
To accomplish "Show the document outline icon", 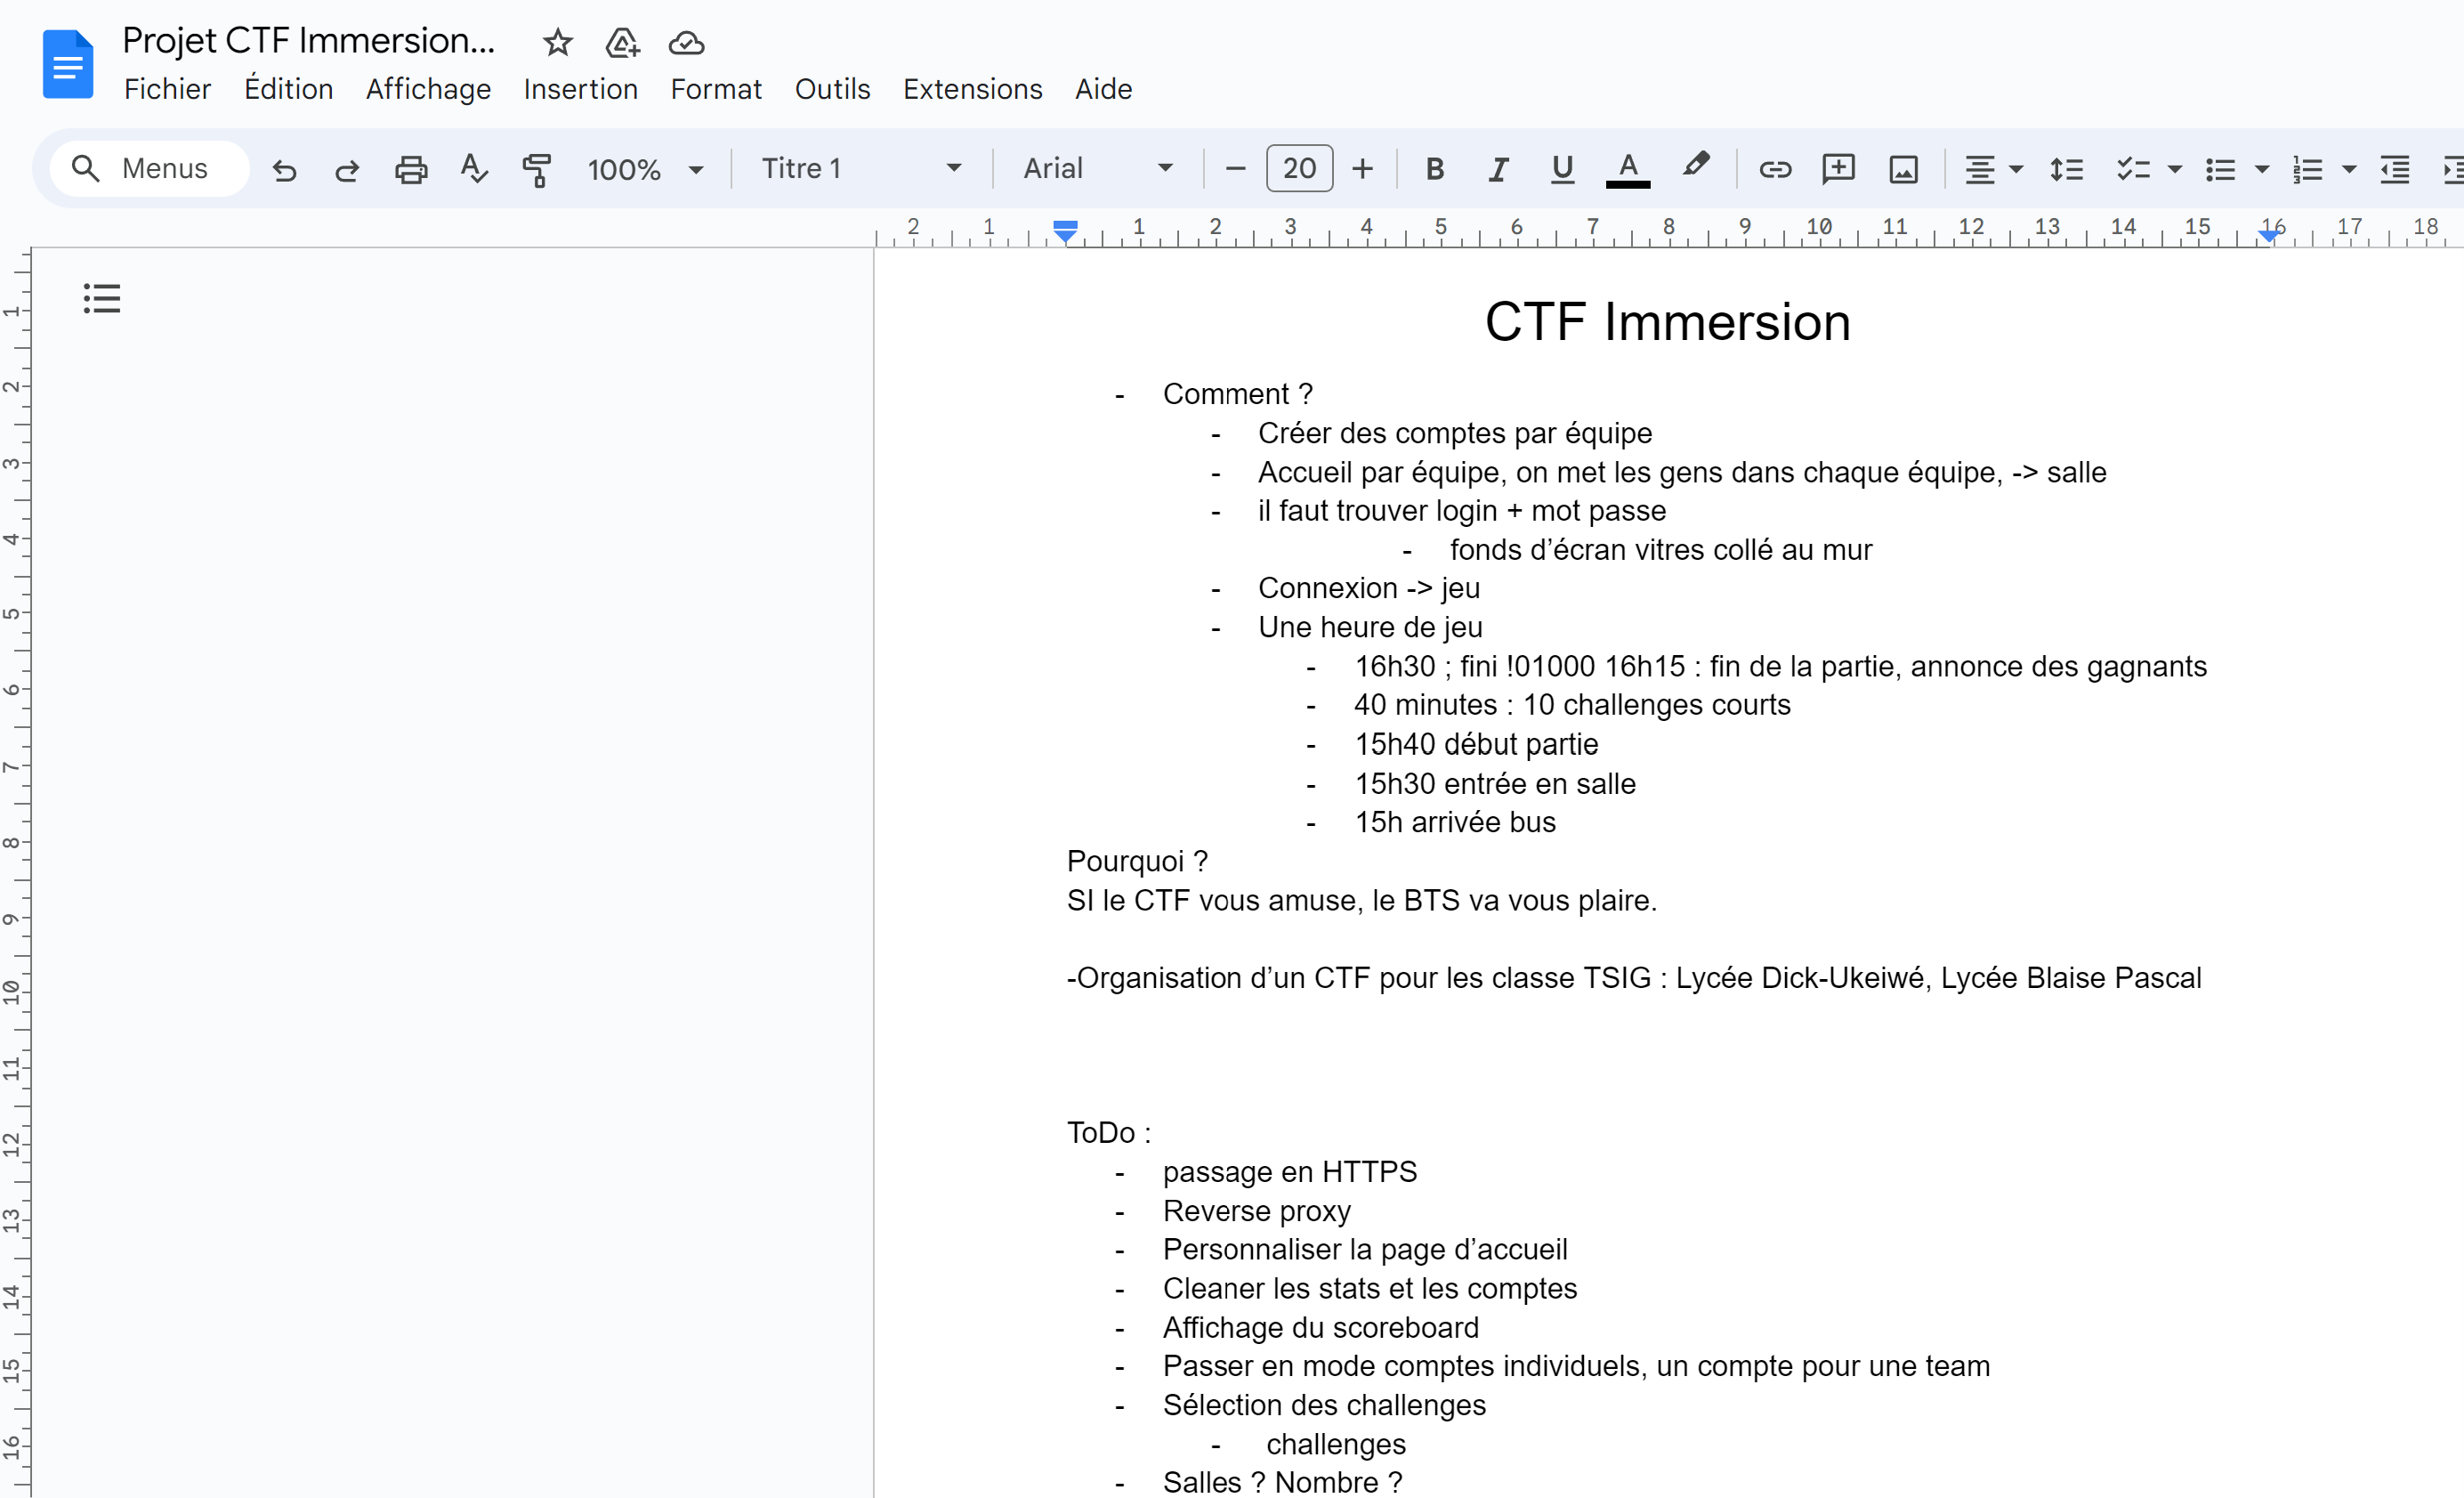I will click(x=102, y=298).
